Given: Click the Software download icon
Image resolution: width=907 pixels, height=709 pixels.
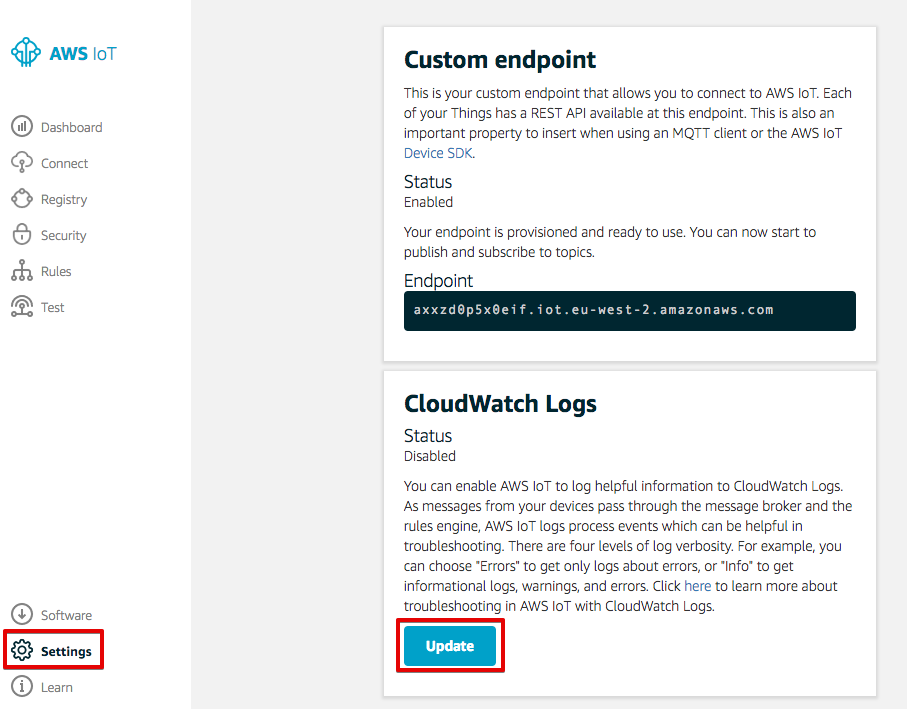Looking at the screenshot, I should pos(22,615).
